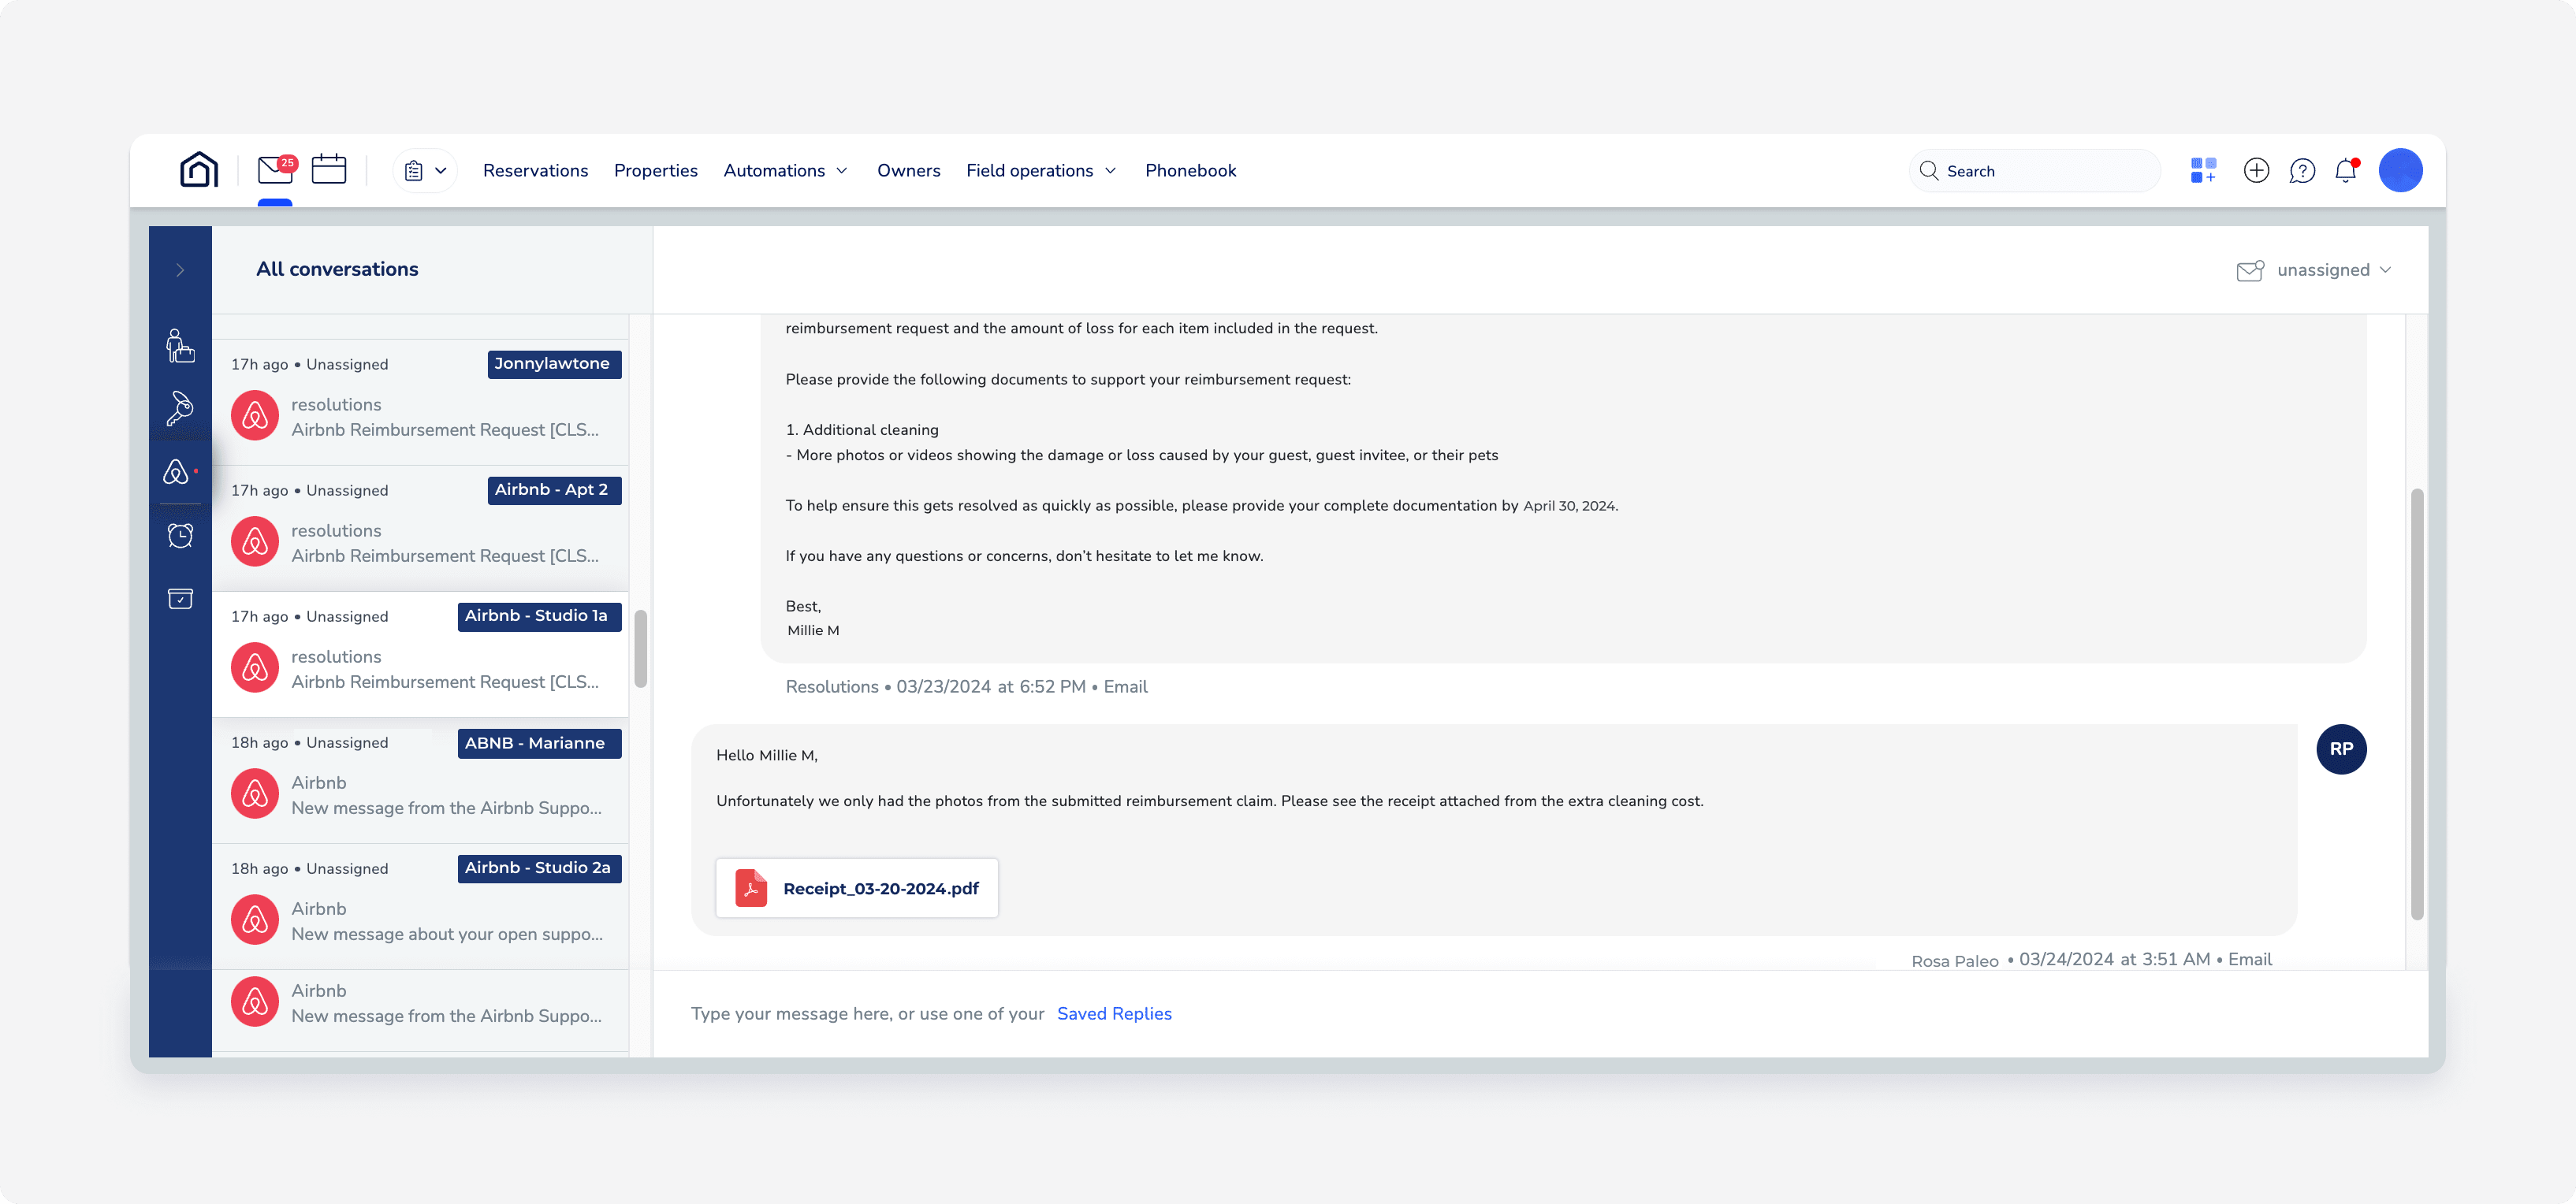The height and width of the screenshot is (1204, 2576).
Task: Open the inbox mail icon with badge
Action: coord(274,170)
